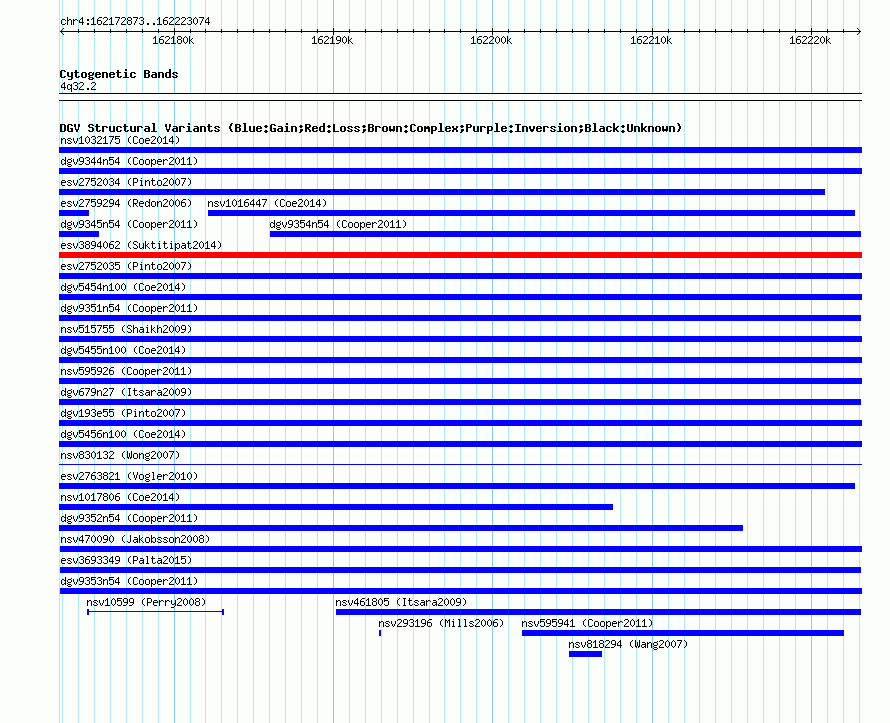Click the 162210k ruler label
The height and width of the screenshot is (723, 890).
click(651, 40)
